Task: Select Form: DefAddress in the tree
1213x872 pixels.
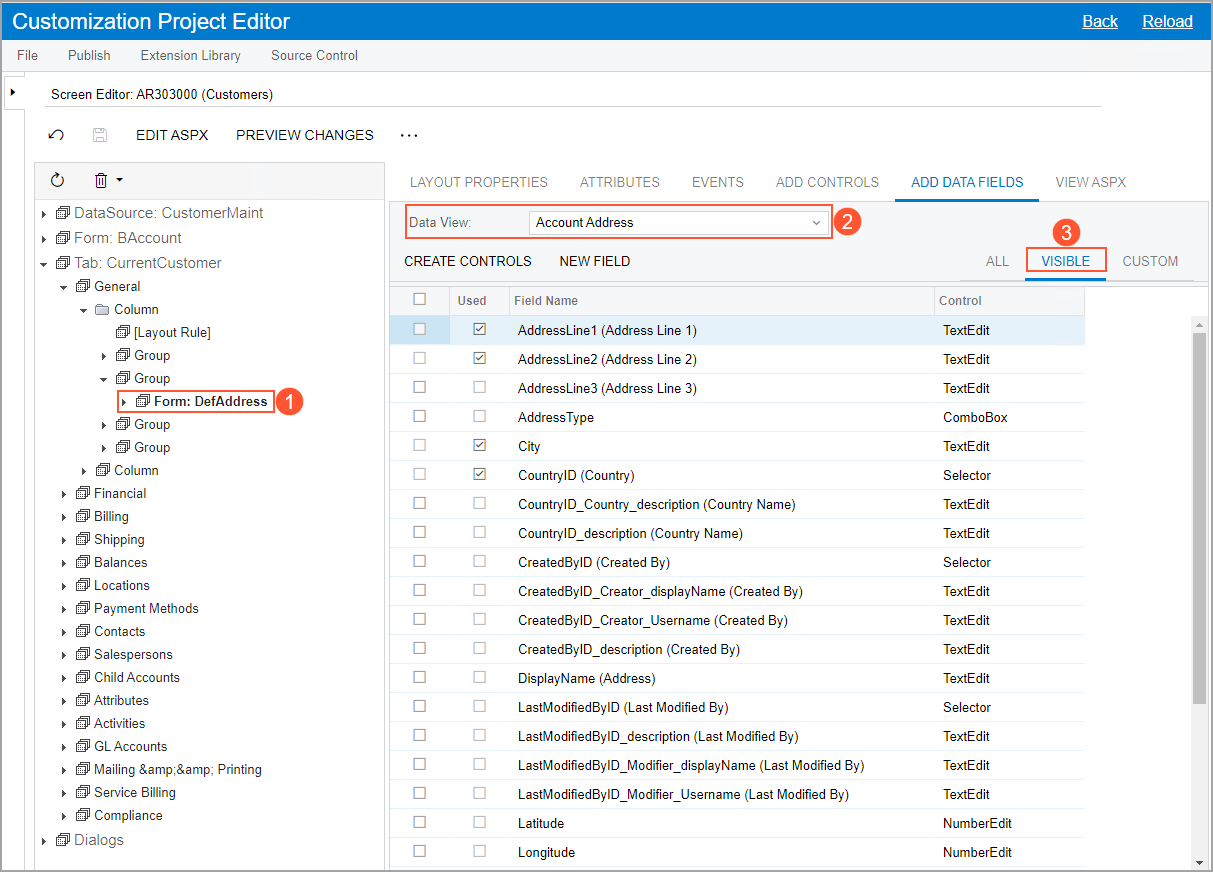Action: click(210, 401)
